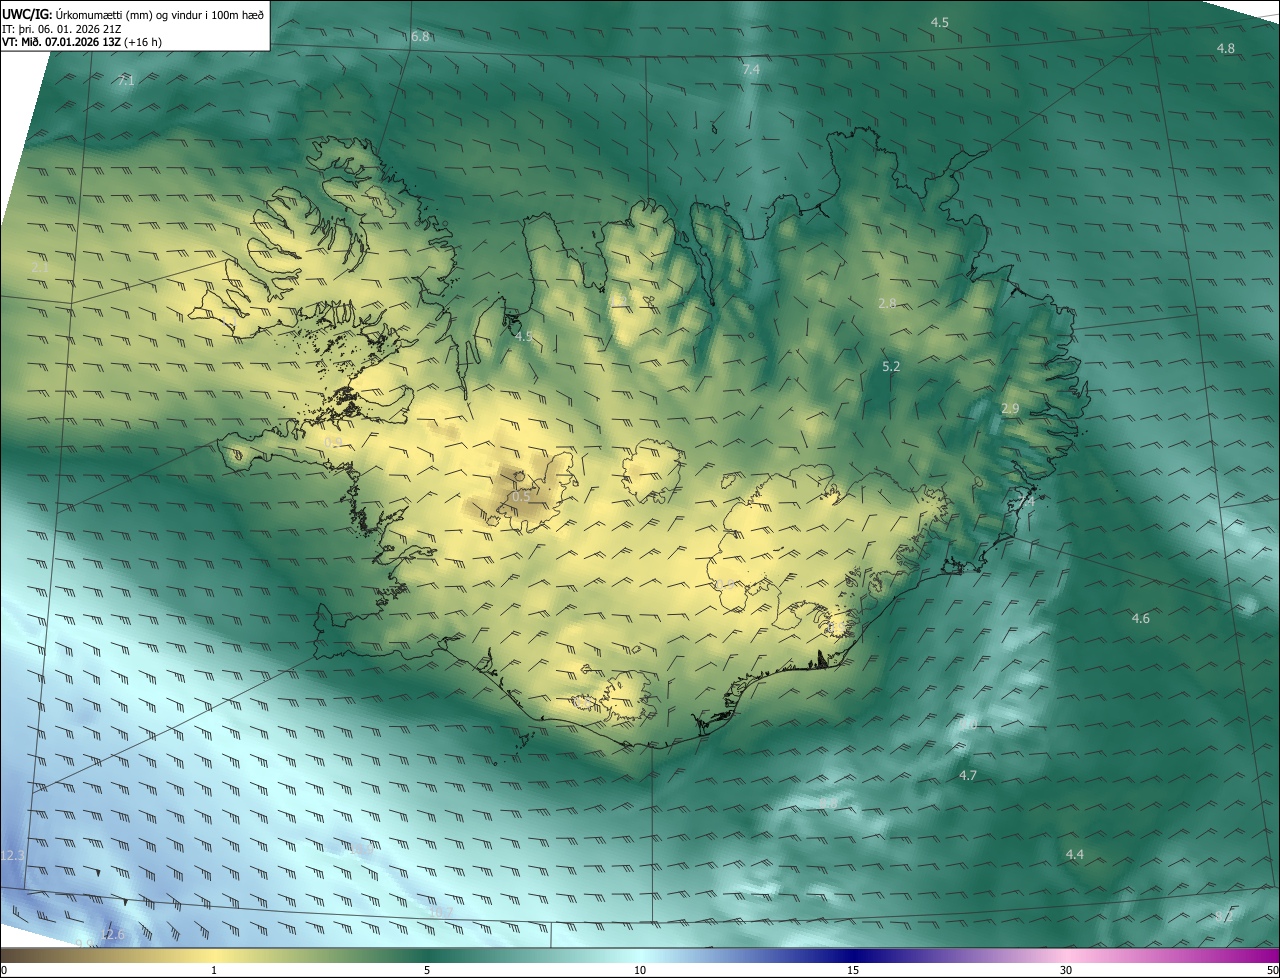
Task: Click the 4.4 value label in the southeast
Action: pyautogui.click(x=1075, y=855)
